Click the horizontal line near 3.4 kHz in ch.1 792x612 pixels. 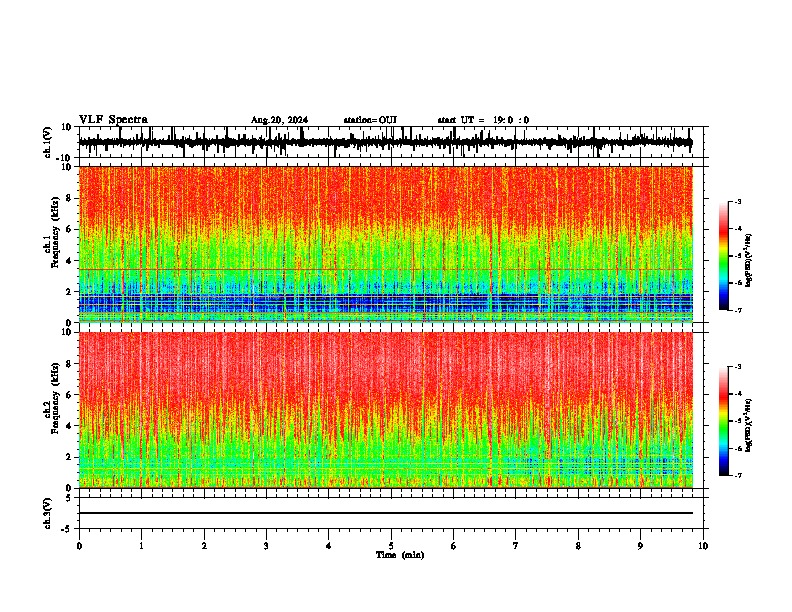pos(386,270)
